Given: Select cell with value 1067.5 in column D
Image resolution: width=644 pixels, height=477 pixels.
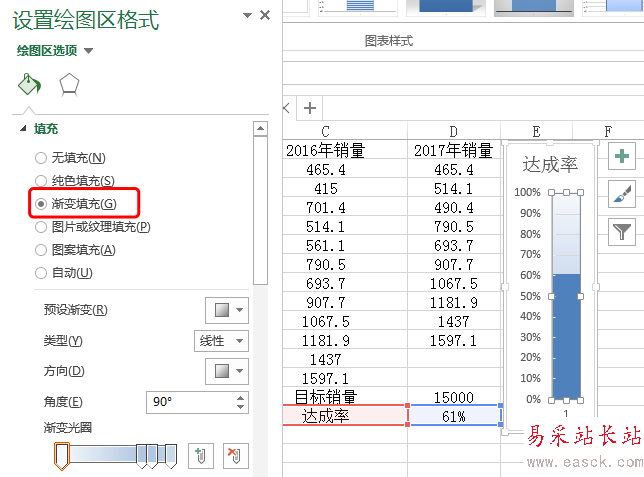Looking at the screenshot, I should pos(454,283).
